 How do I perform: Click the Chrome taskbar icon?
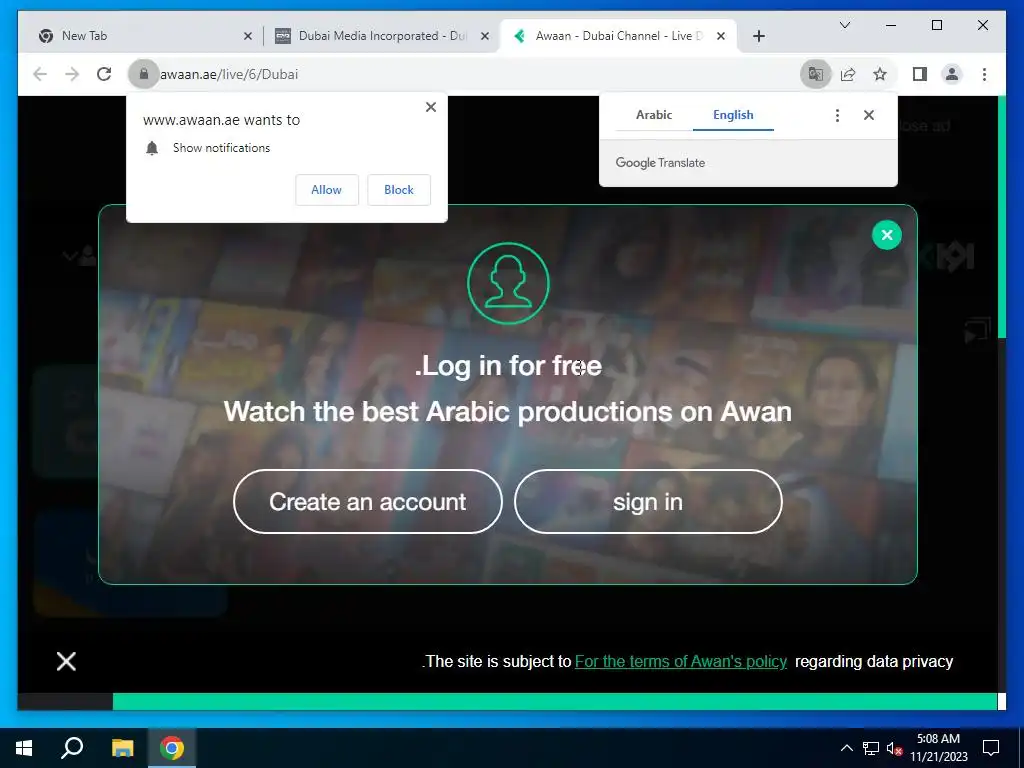(x=172, y=748)
